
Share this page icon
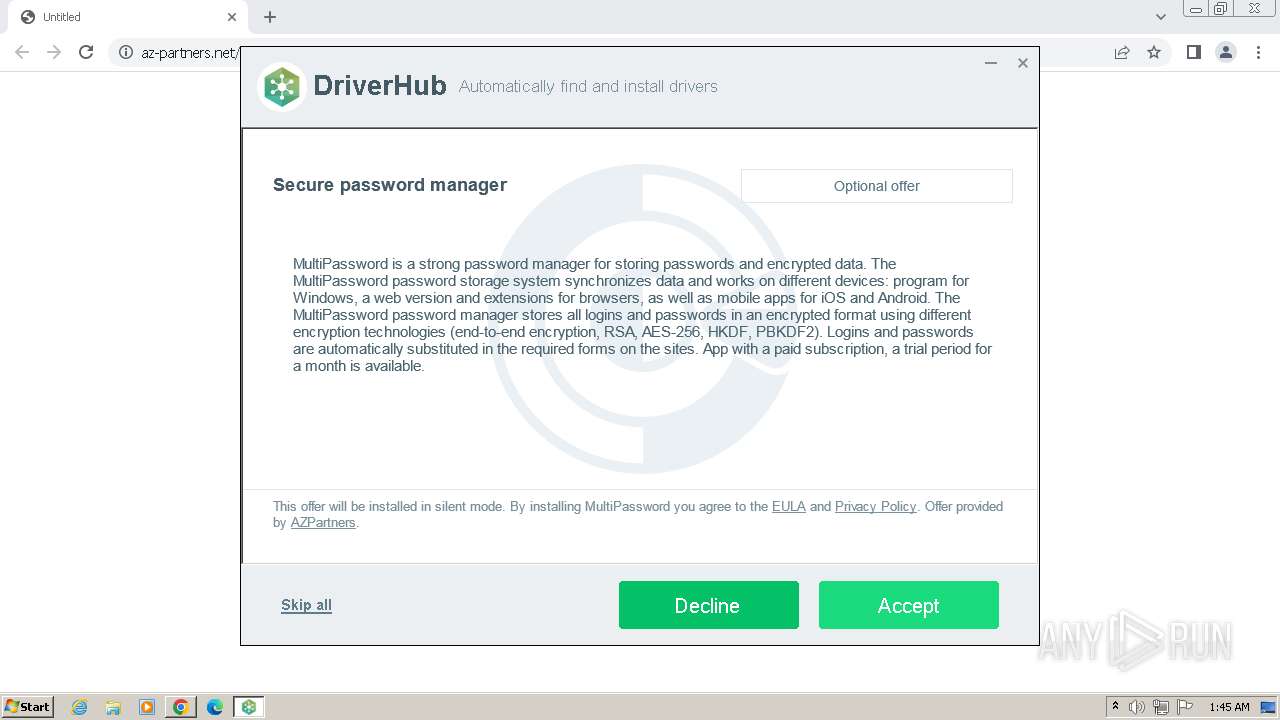point(1122,52)
